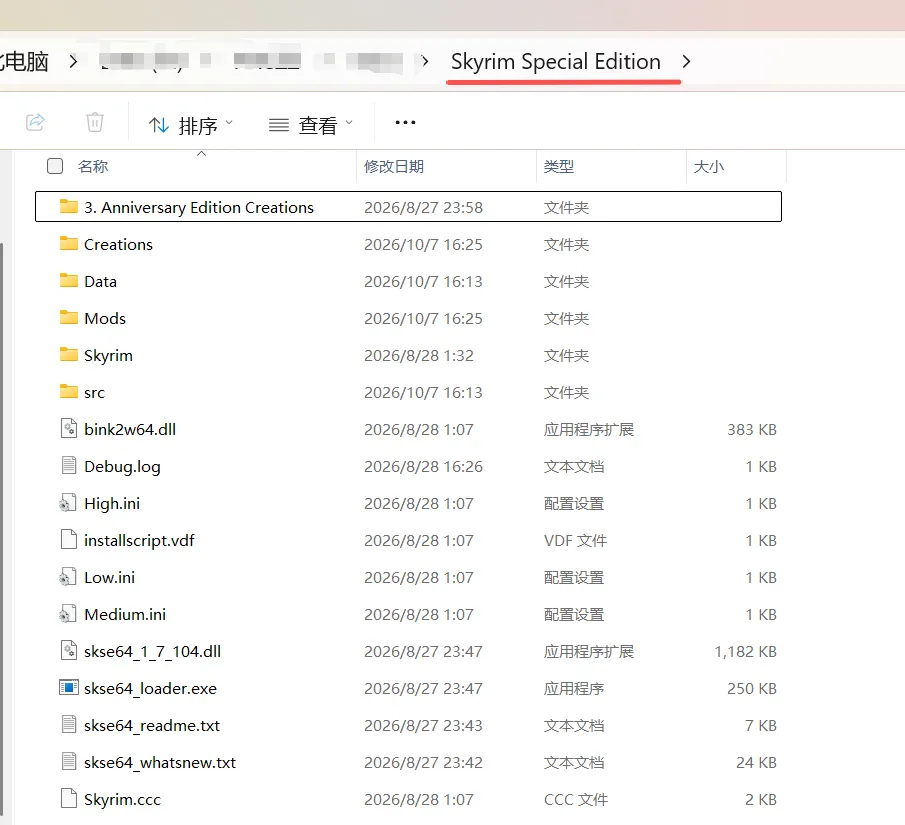Select the 'bink2w64.dll' file name

click(x=130, y=430)
